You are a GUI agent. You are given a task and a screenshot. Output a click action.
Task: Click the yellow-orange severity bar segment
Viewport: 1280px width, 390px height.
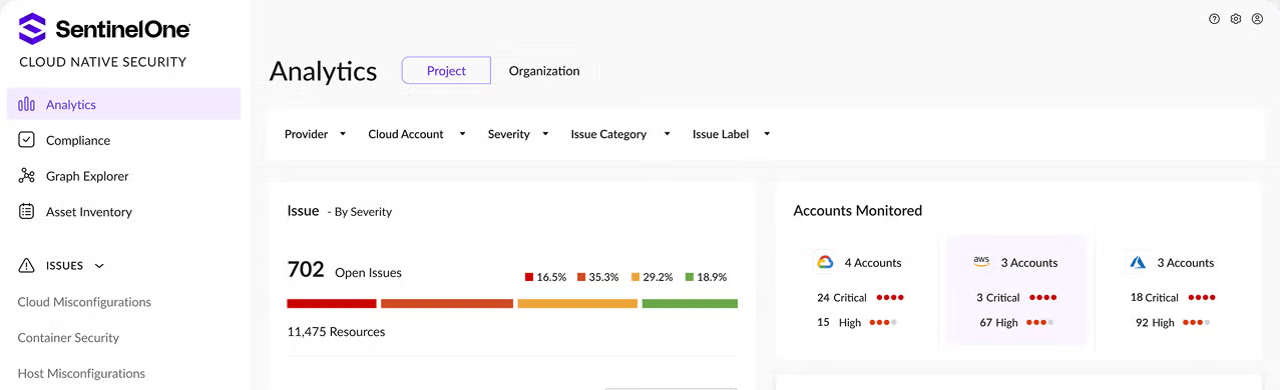[577, 303]
